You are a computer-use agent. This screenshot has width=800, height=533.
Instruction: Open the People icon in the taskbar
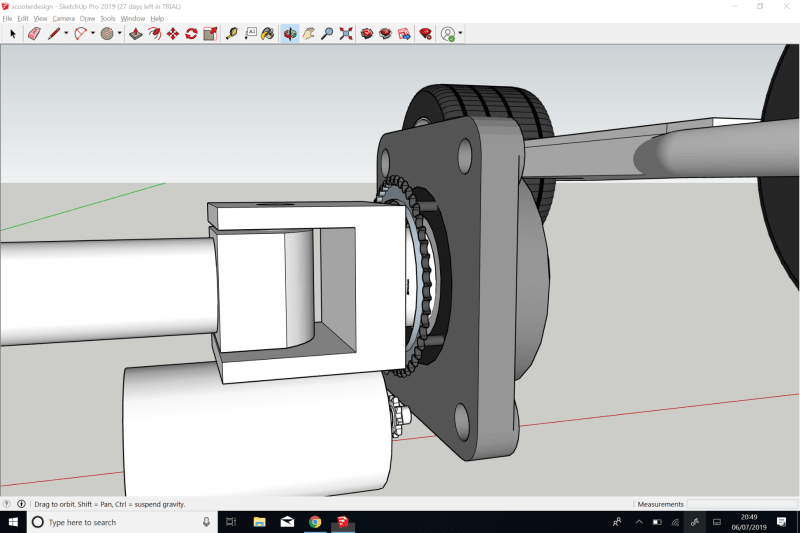(617, 522)
